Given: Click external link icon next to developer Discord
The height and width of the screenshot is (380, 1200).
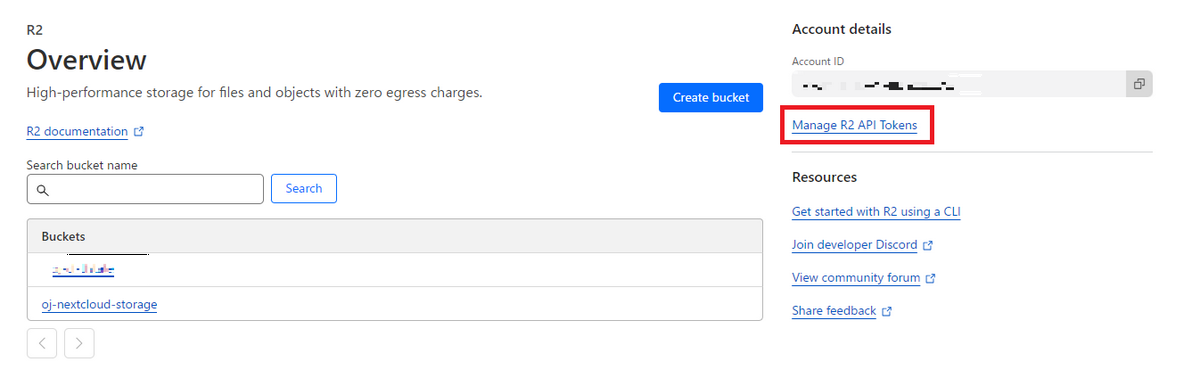Looking at the screenshot, I should point(928,245).
